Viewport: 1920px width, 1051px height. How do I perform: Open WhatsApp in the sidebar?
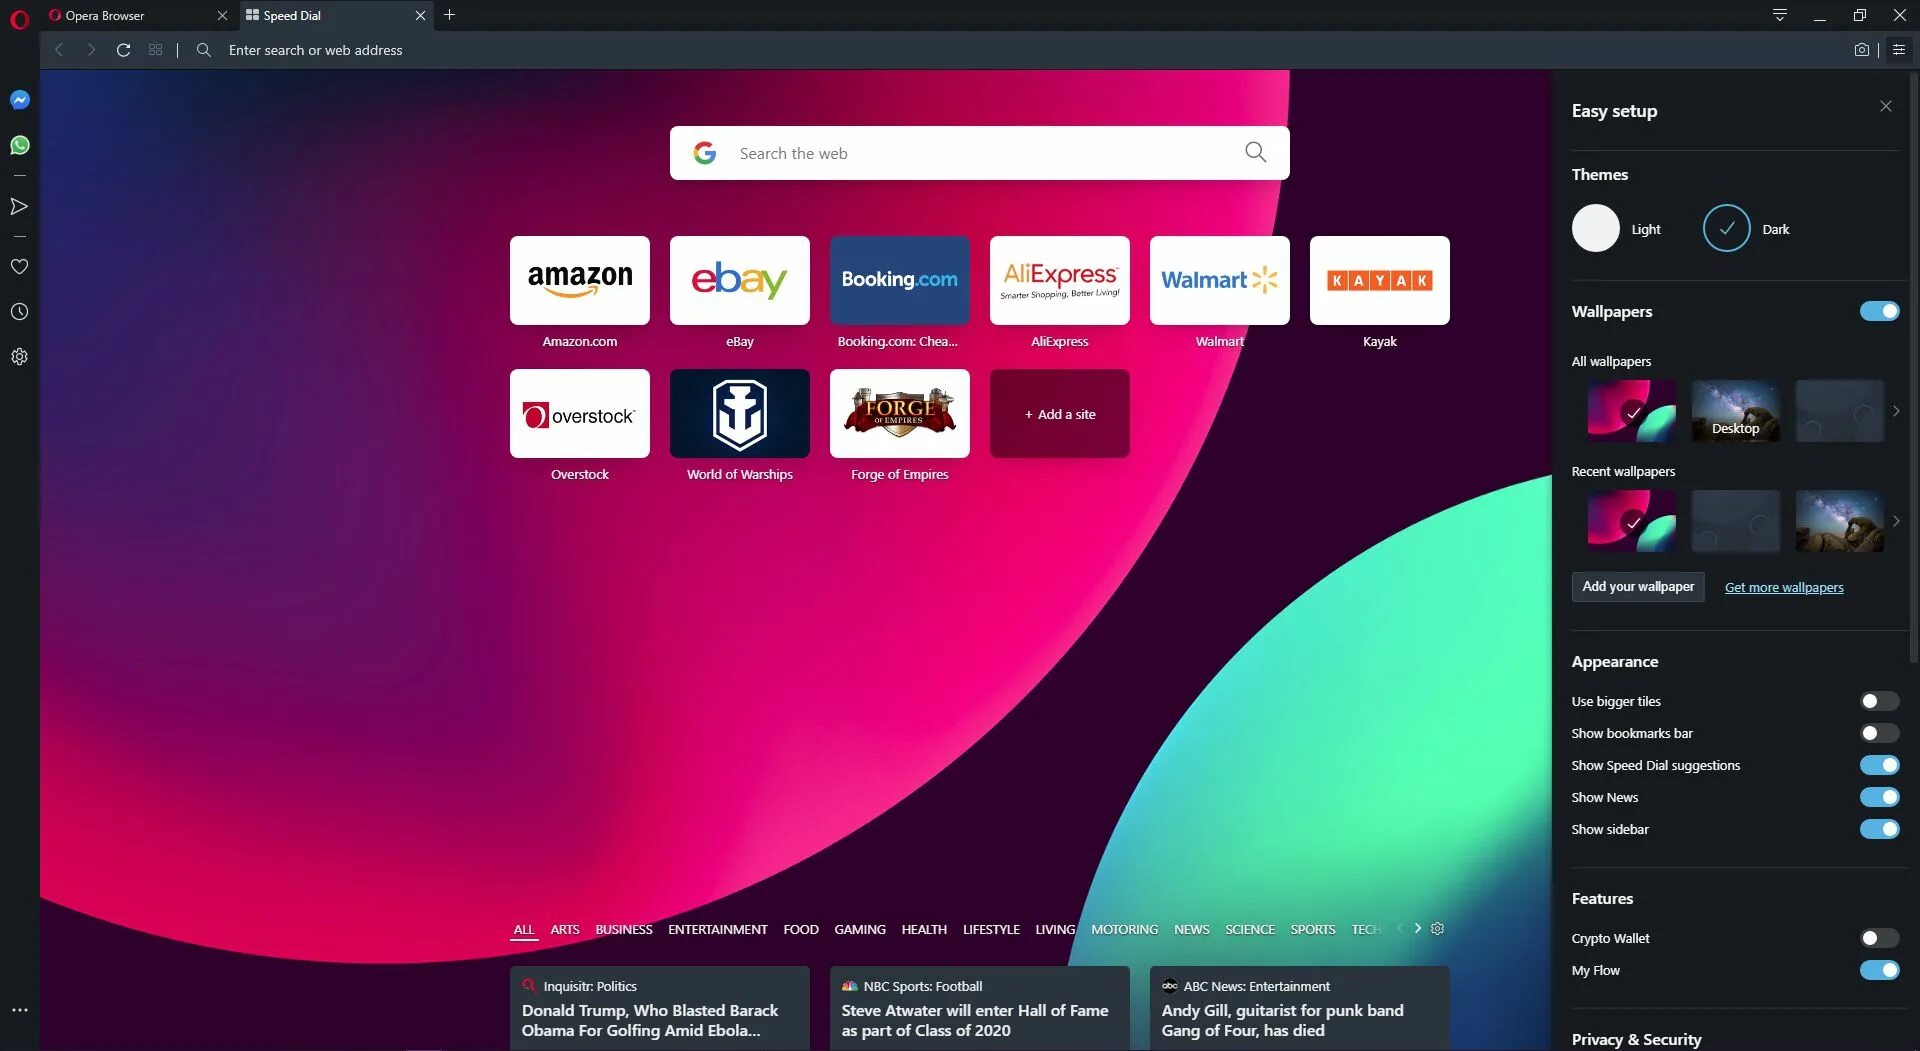(19, 145)
